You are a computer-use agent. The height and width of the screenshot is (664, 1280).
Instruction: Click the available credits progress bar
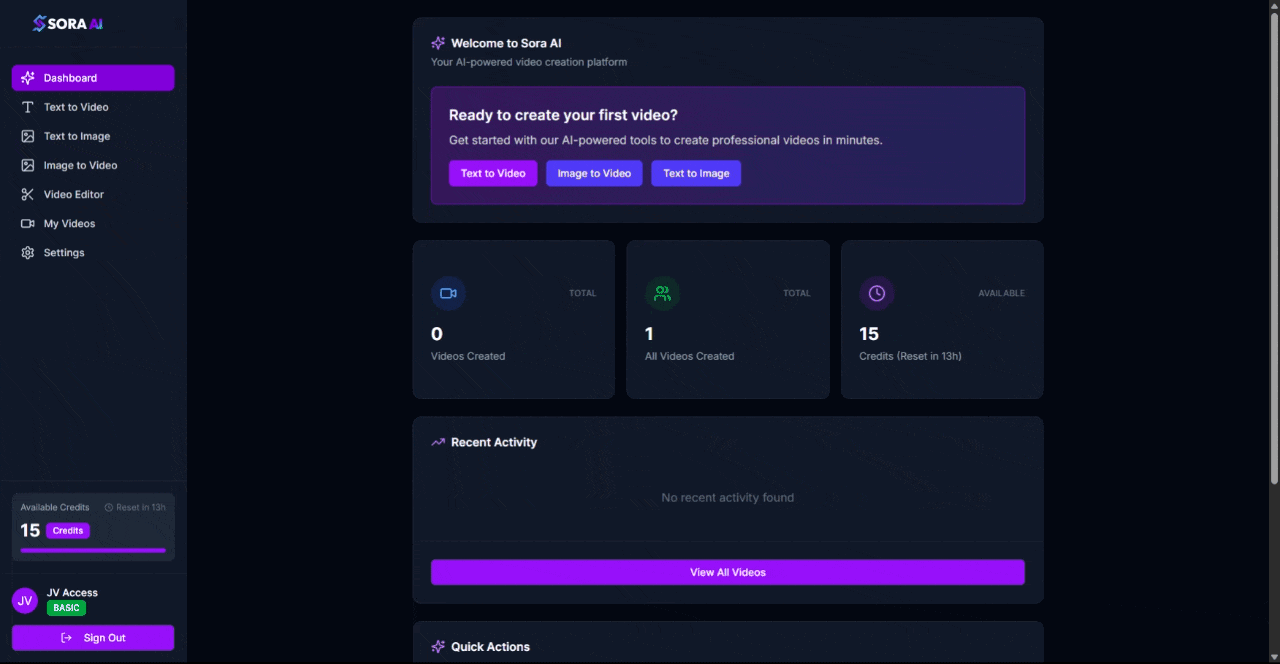click(x=93, y=550)
